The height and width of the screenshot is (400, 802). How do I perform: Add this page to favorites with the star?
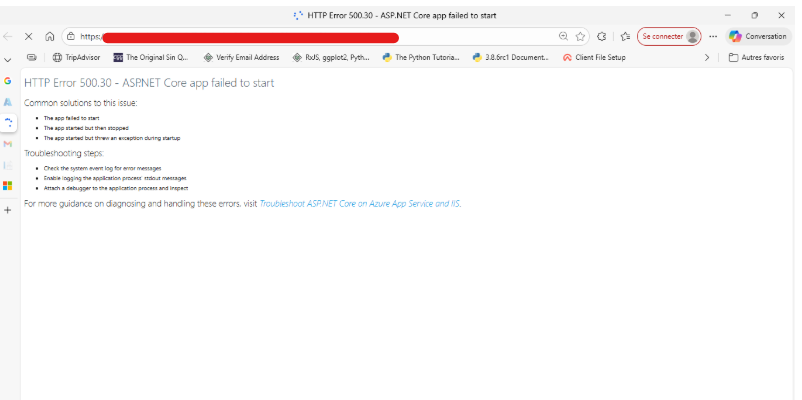580,36
